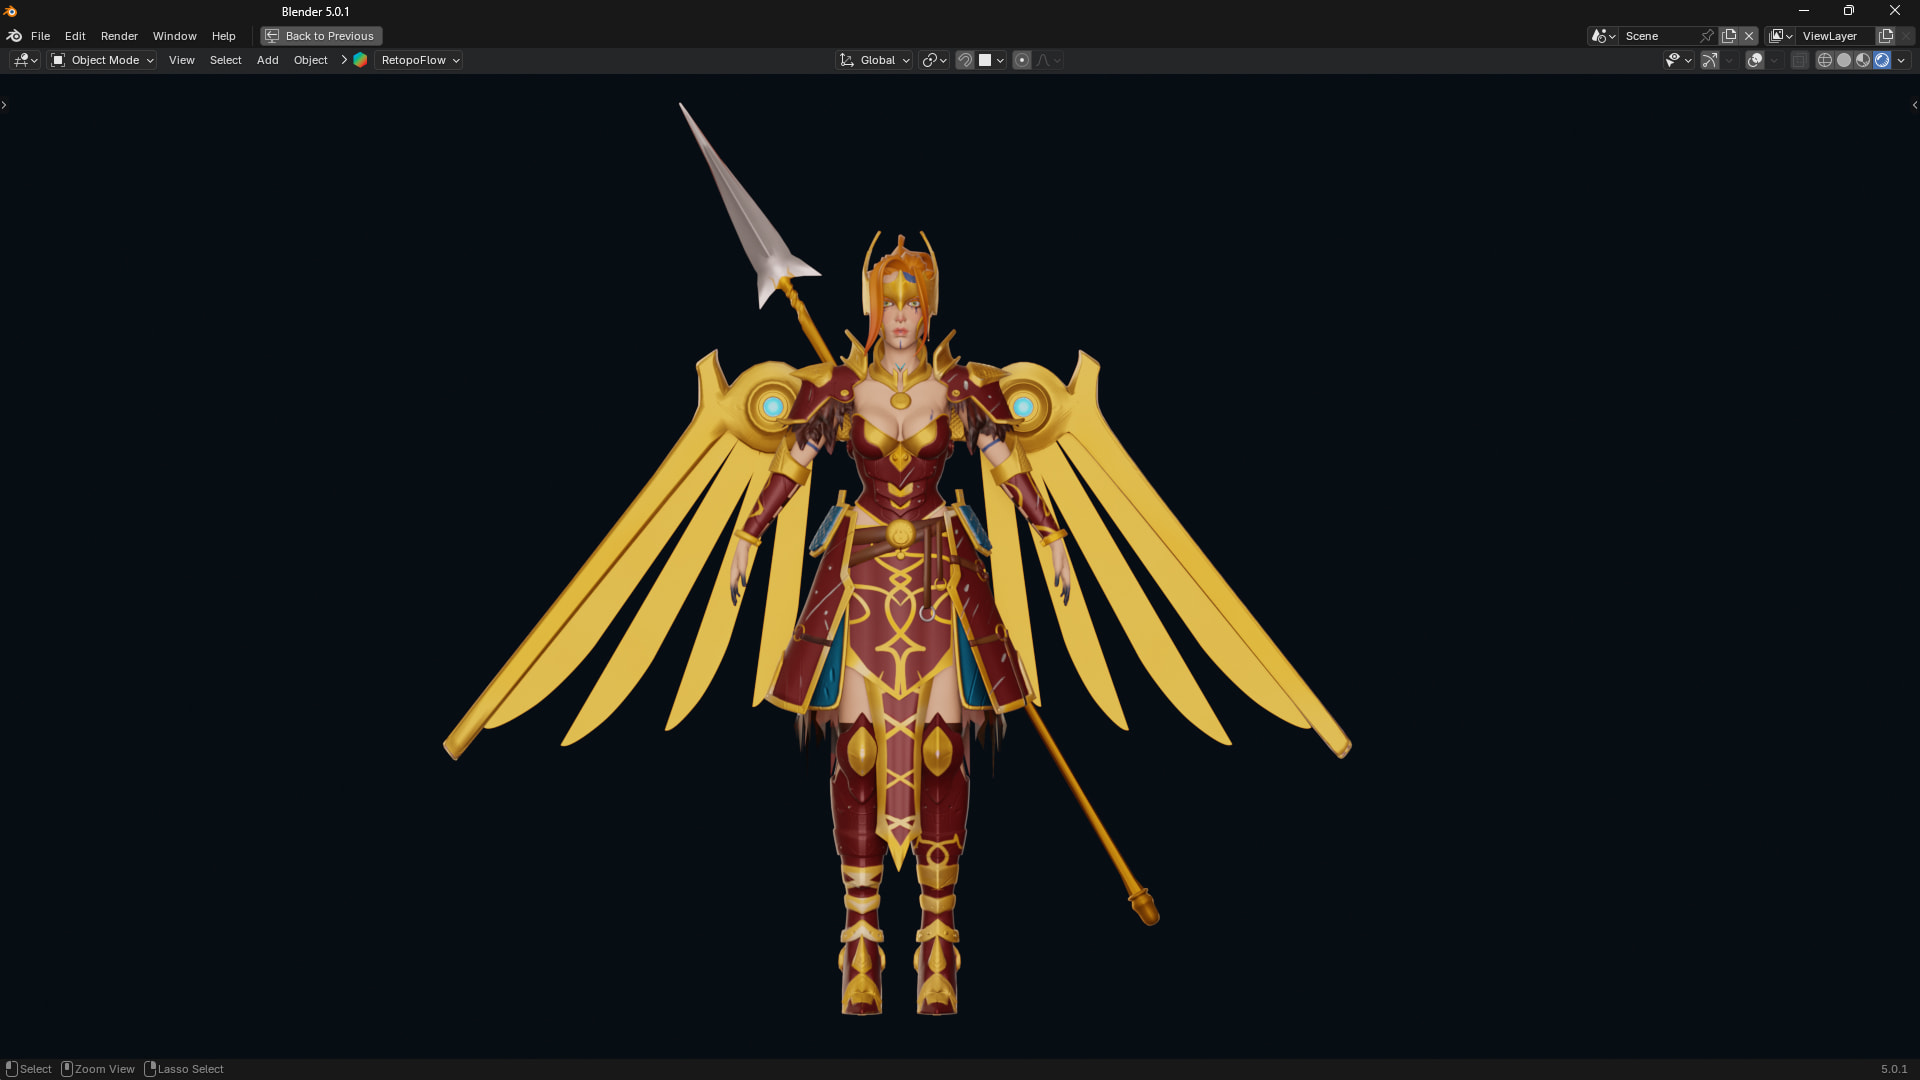Open the Object Mode dropdown

pos(102,60)
